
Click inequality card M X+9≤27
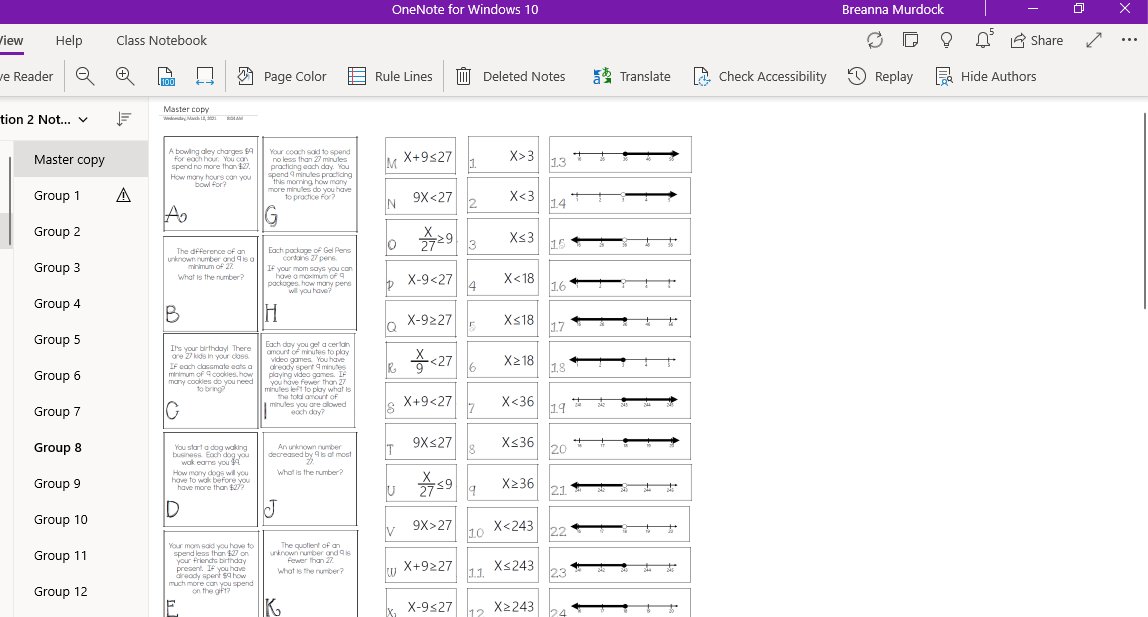(420, 155)
